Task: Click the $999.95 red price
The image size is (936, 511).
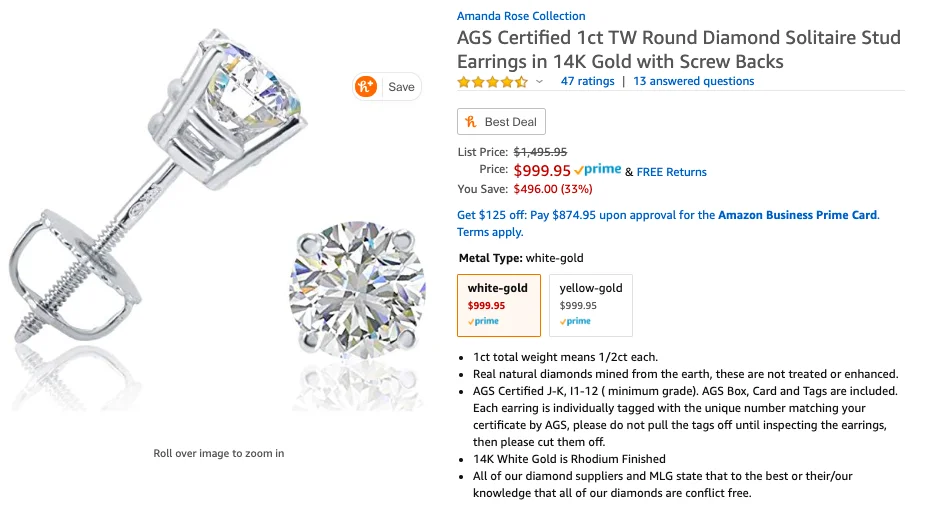Action: [542, 171]
